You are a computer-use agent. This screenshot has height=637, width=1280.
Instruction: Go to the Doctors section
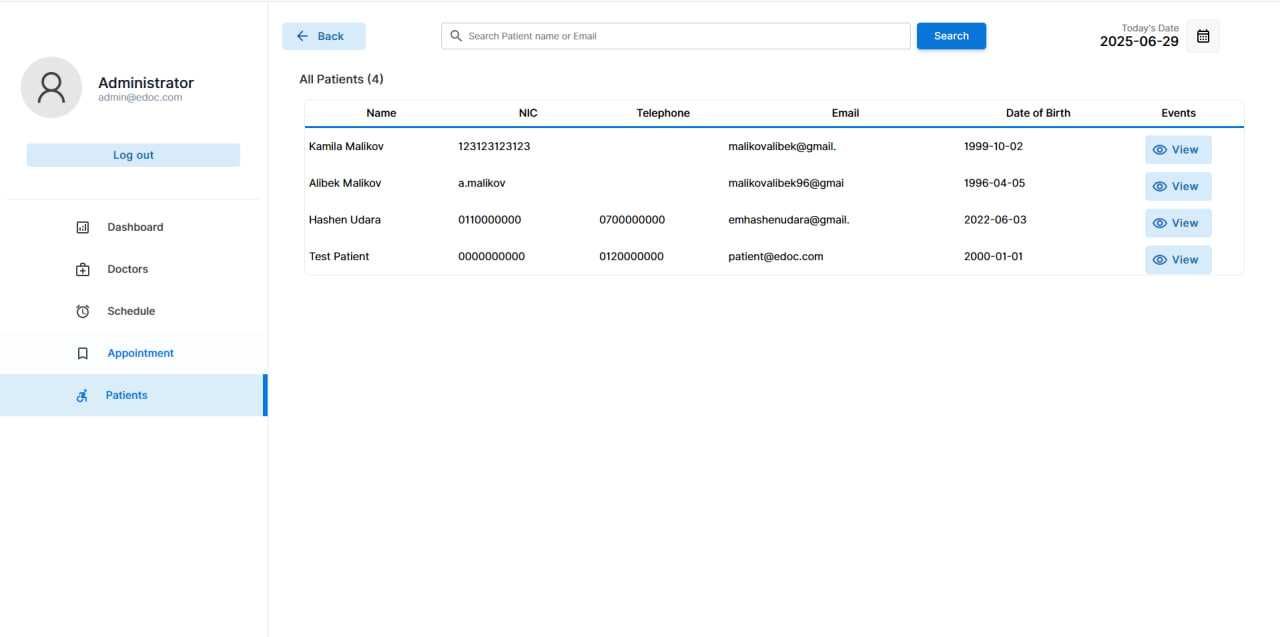coord(134,269)
